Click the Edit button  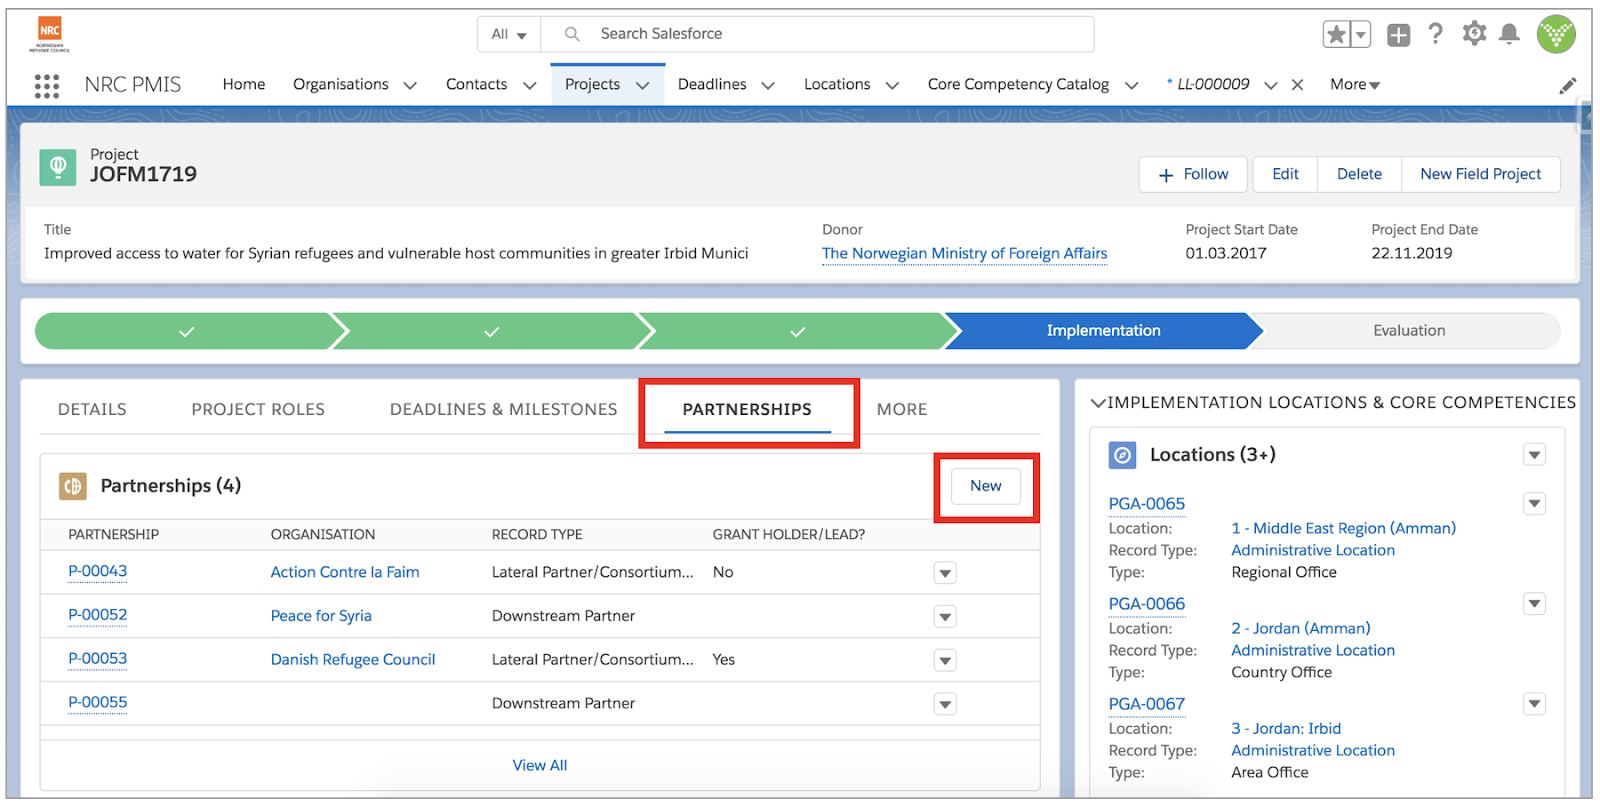[1285, 174]
